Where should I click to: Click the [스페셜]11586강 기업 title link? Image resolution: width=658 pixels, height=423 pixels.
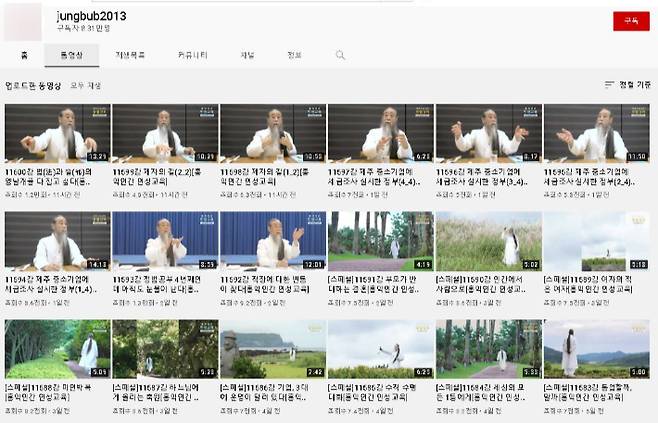point(265,392)
